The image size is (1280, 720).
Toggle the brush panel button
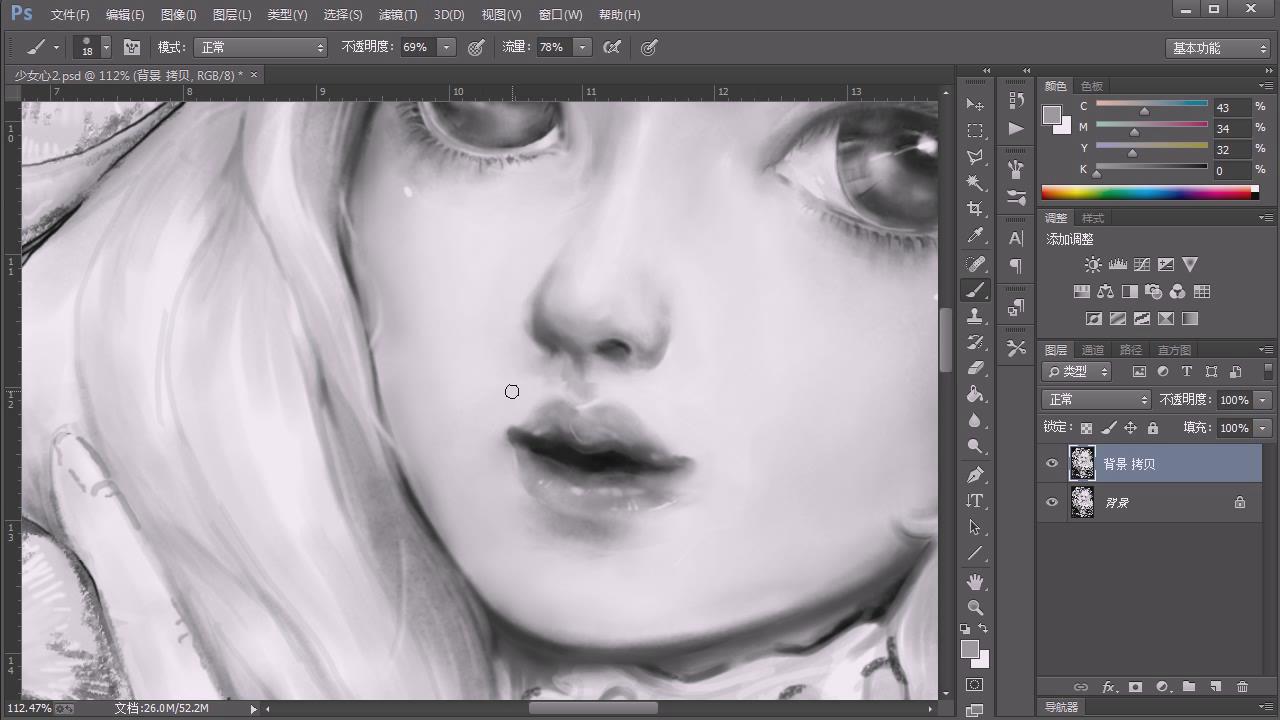(131, 47)
